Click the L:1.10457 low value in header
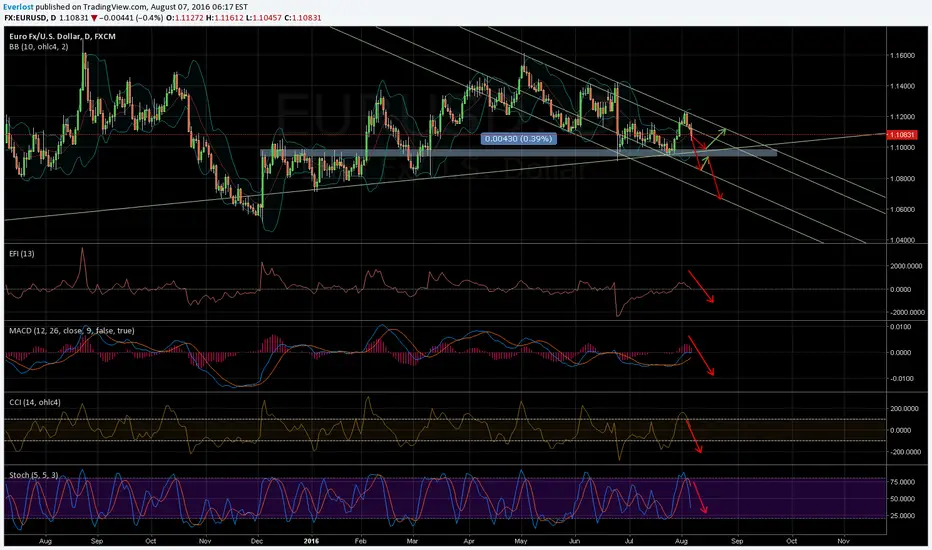Screen dimensions: 932x550 click(264, 18)
